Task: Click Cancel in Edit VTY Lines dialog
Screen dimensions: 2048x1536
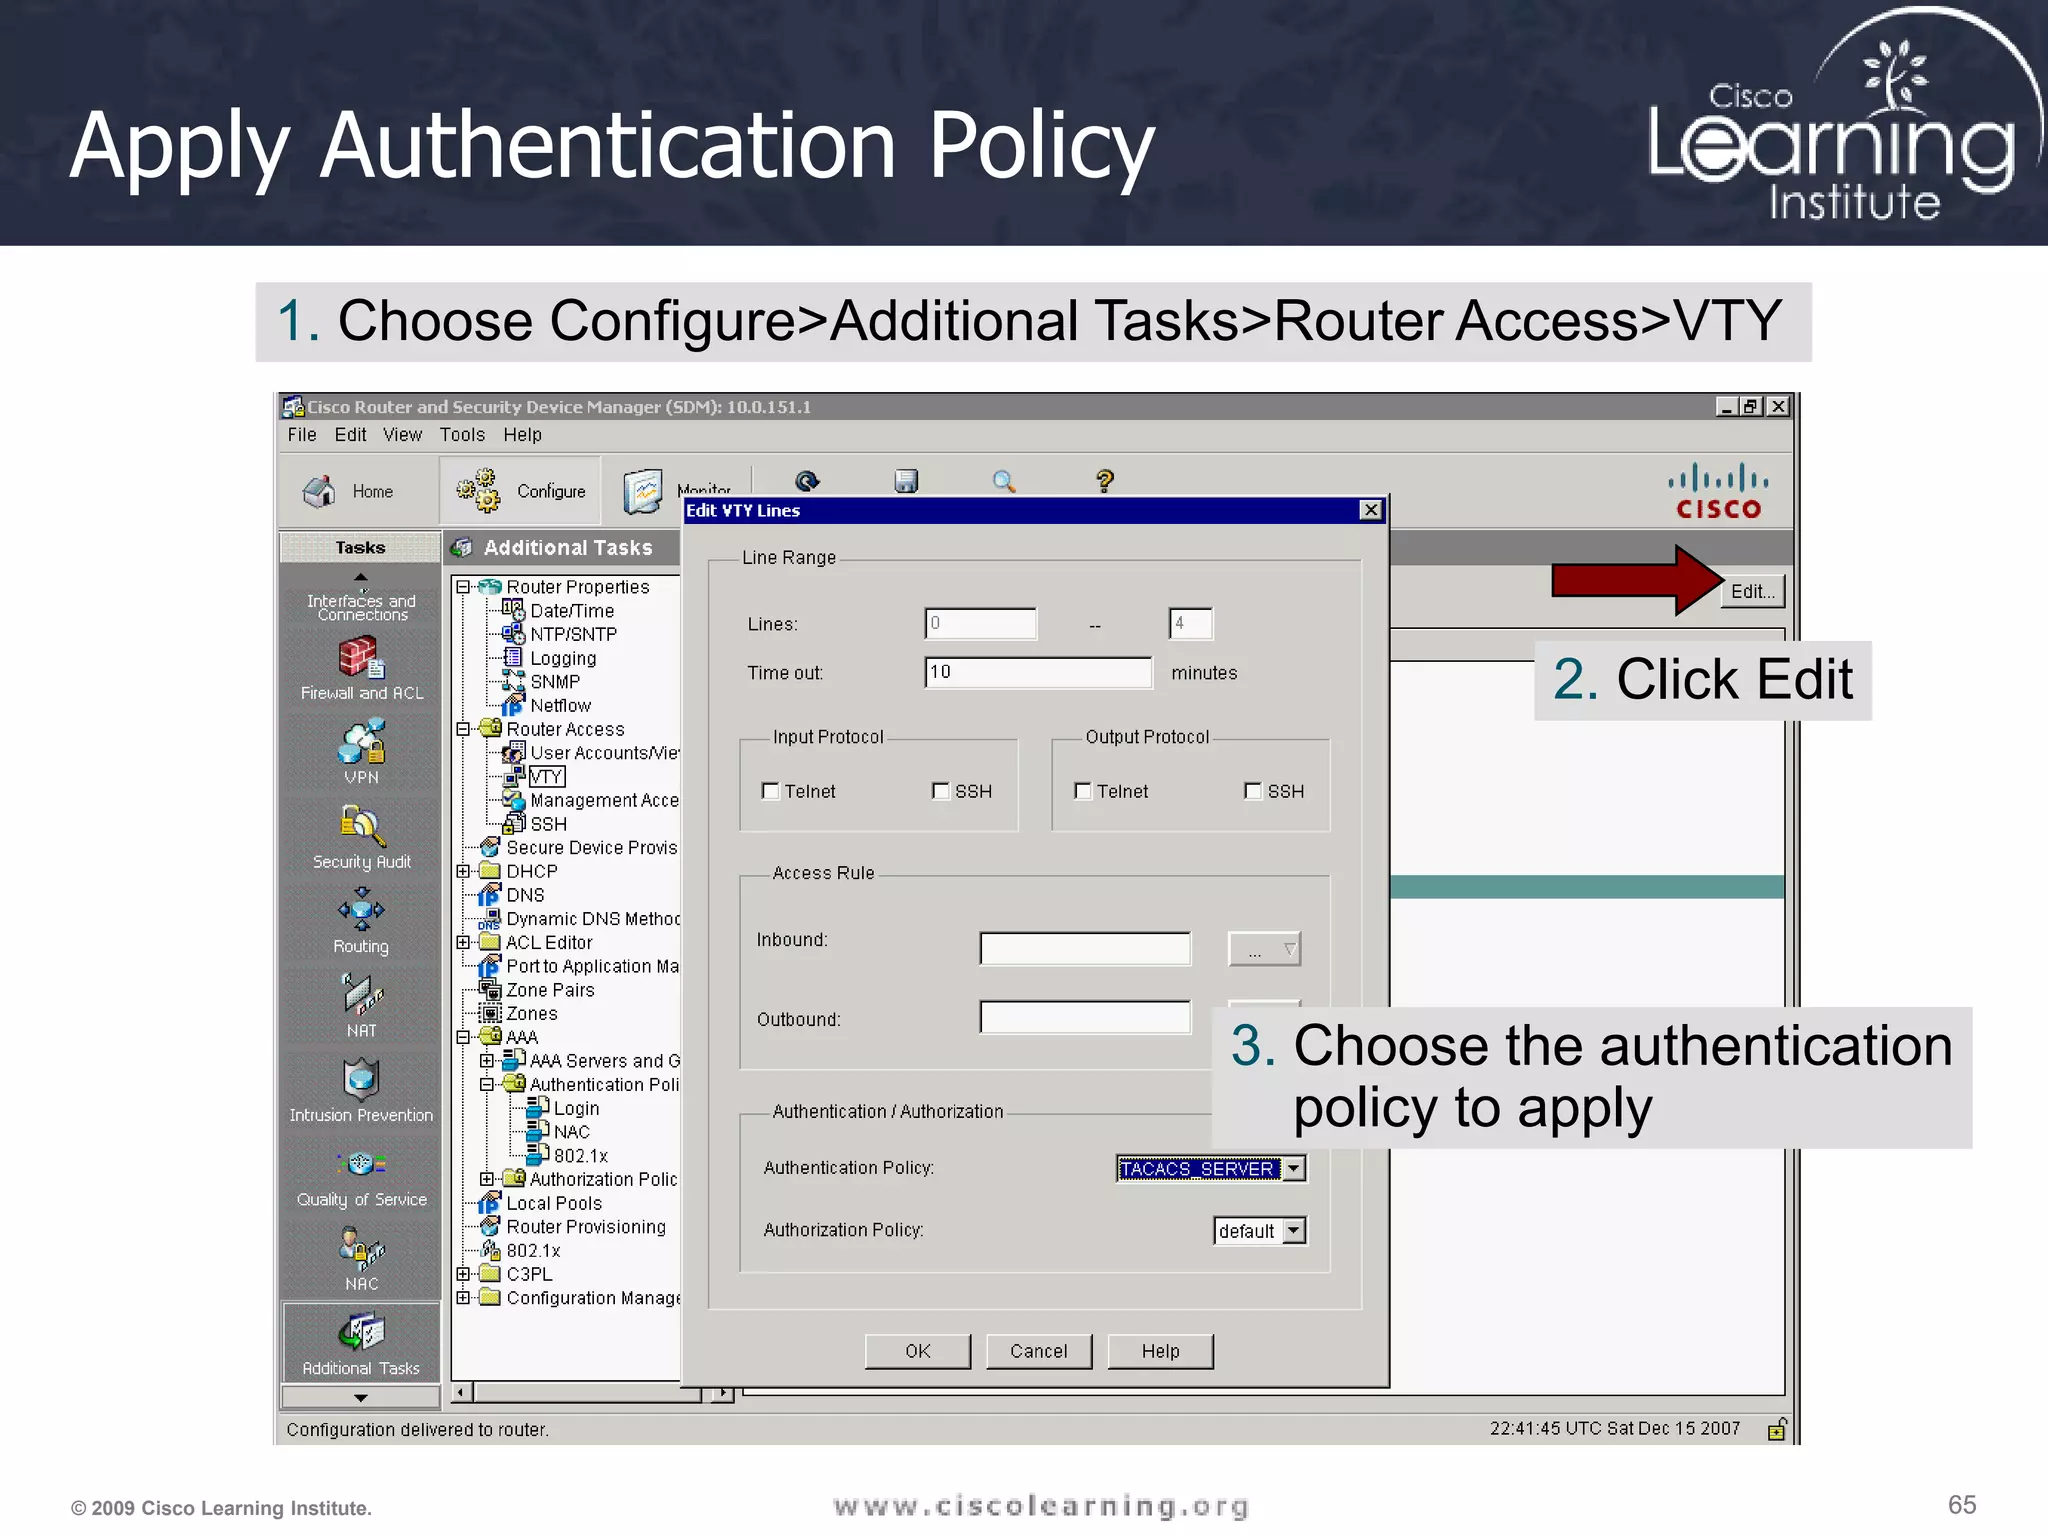Action: coord(1039,1351)
